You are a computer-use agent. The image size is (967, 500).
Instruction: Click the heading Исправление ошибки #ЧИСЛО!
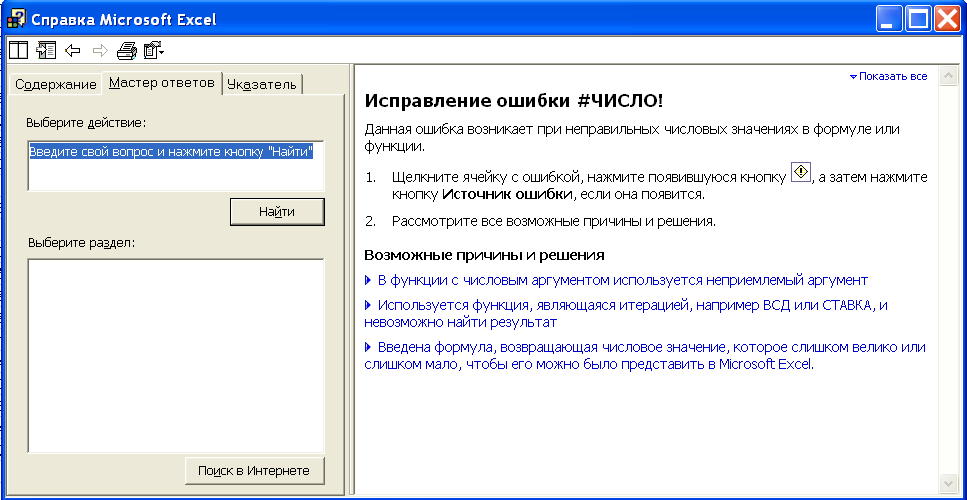(514, 102)
